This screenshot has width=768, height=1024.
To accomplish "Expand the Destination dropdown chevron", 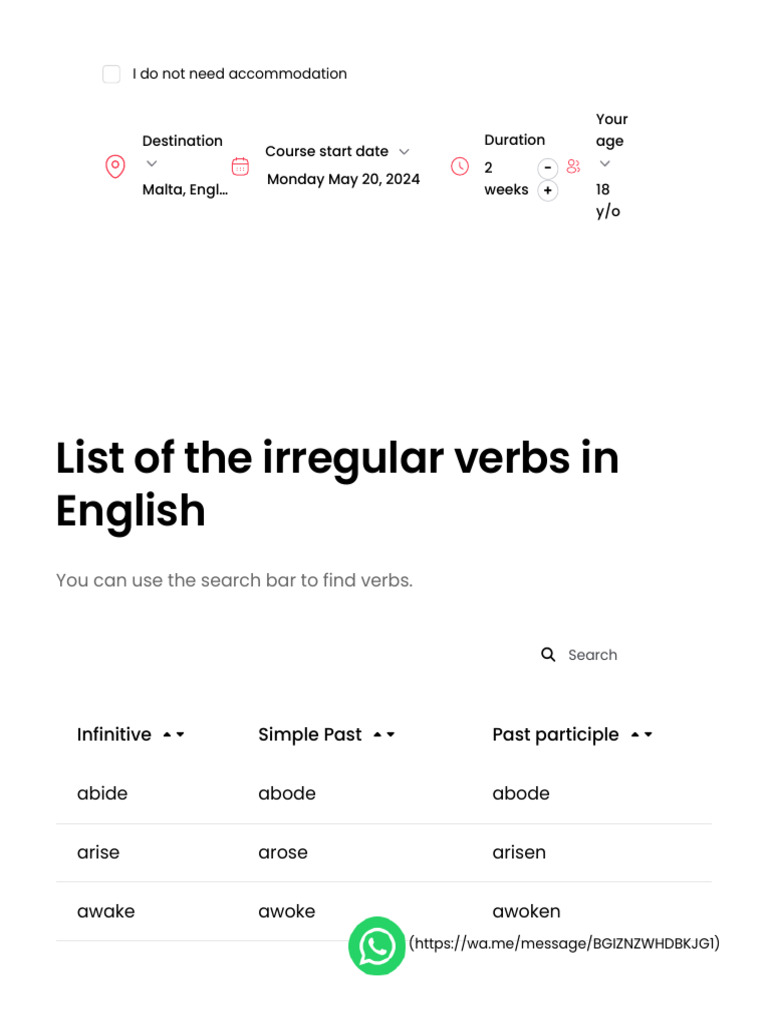I will click(151, 163).
